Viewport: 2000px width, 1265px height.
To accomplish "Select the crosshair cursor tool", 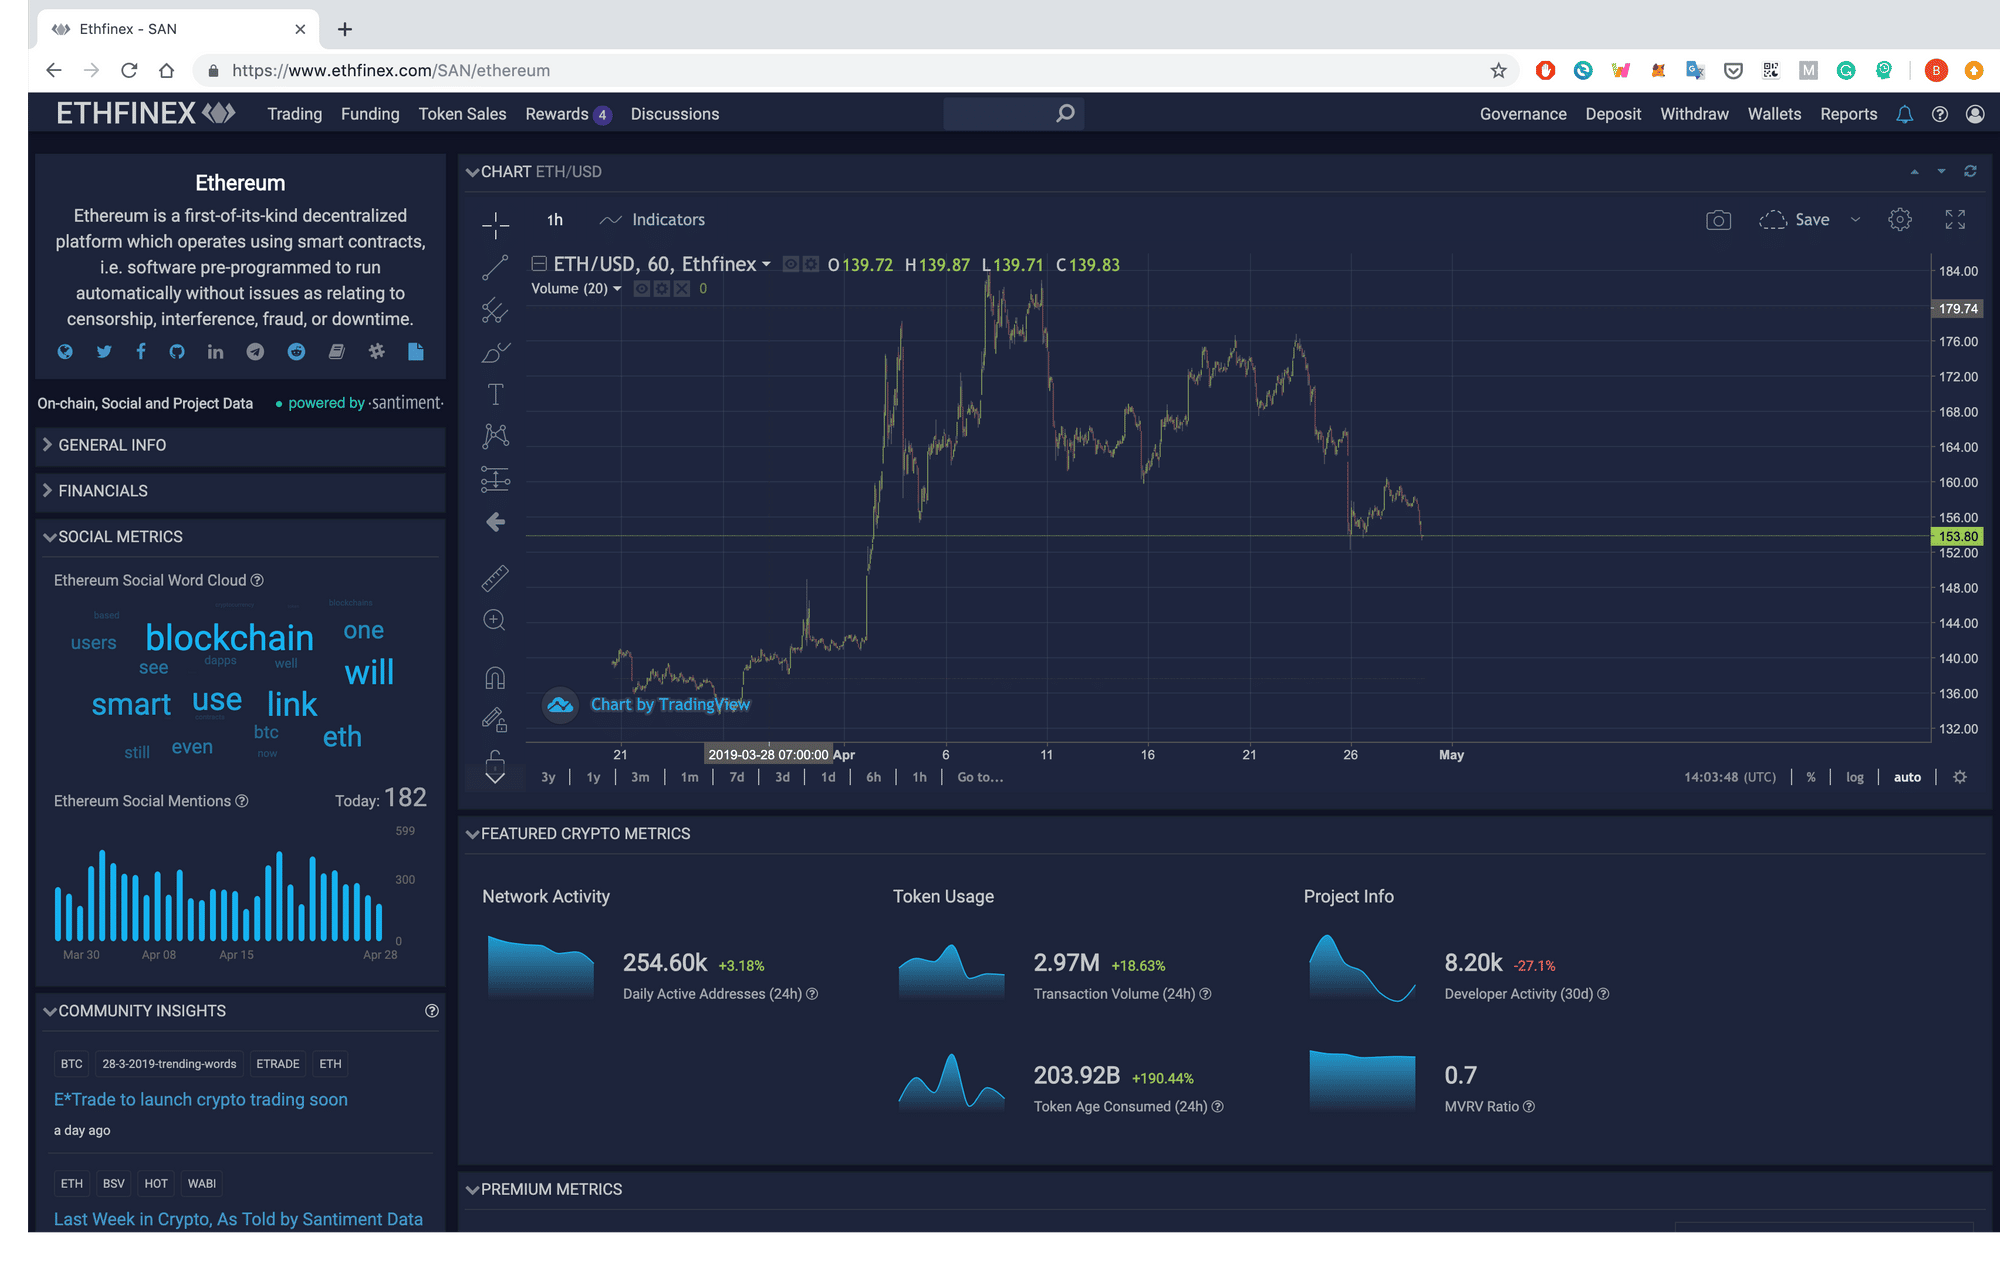I will click(495, 226).
